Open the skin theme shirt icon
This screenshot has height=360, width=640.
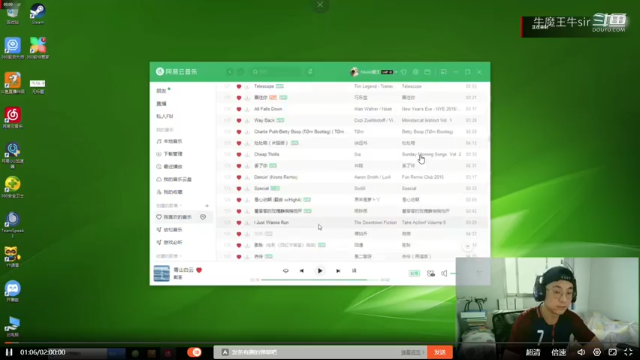[x=404, y=72]
